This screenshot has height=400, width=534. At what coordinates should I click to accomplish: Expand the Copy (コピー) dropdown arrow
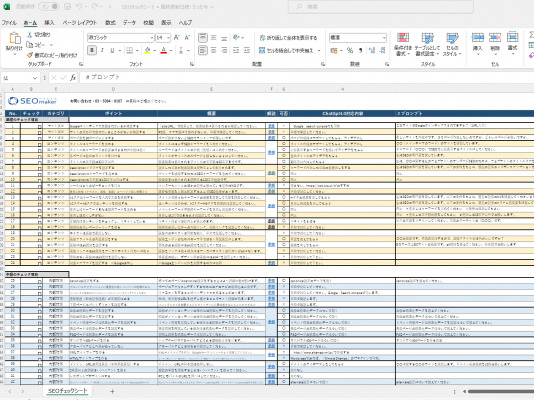(51, 45)
